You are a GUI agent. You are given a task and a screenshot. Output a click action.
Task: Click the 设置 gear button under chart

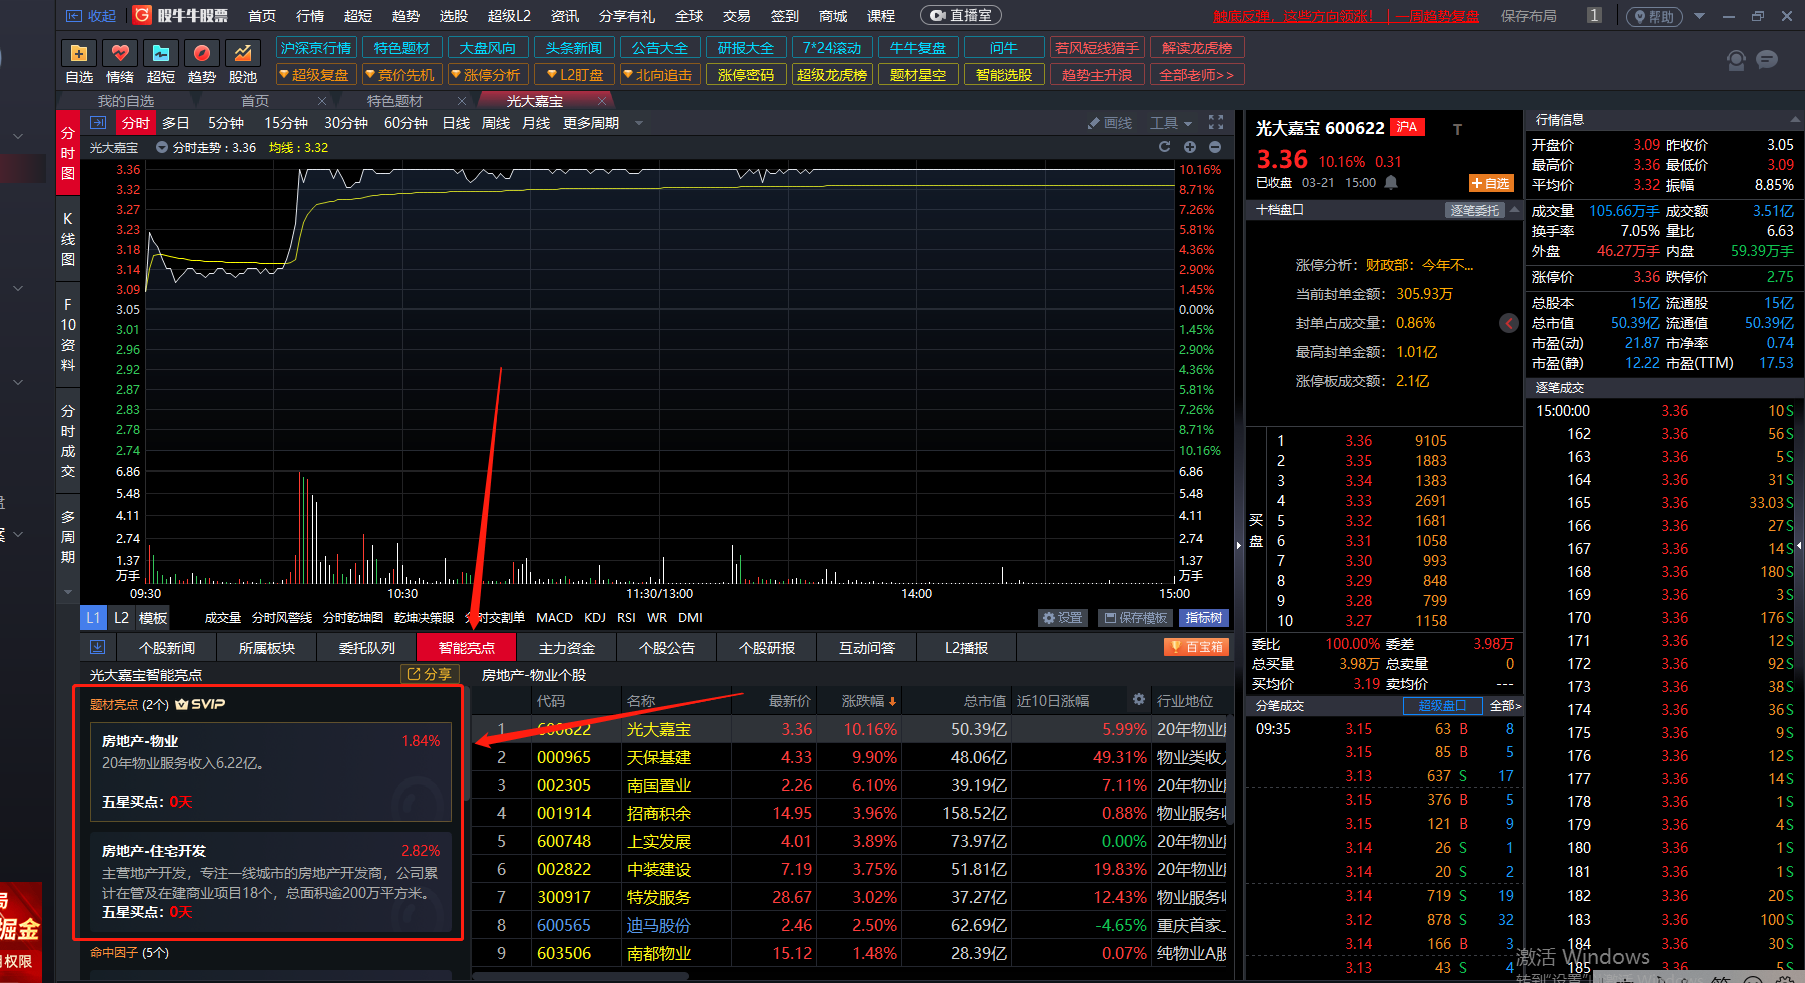click(1062, 618)
